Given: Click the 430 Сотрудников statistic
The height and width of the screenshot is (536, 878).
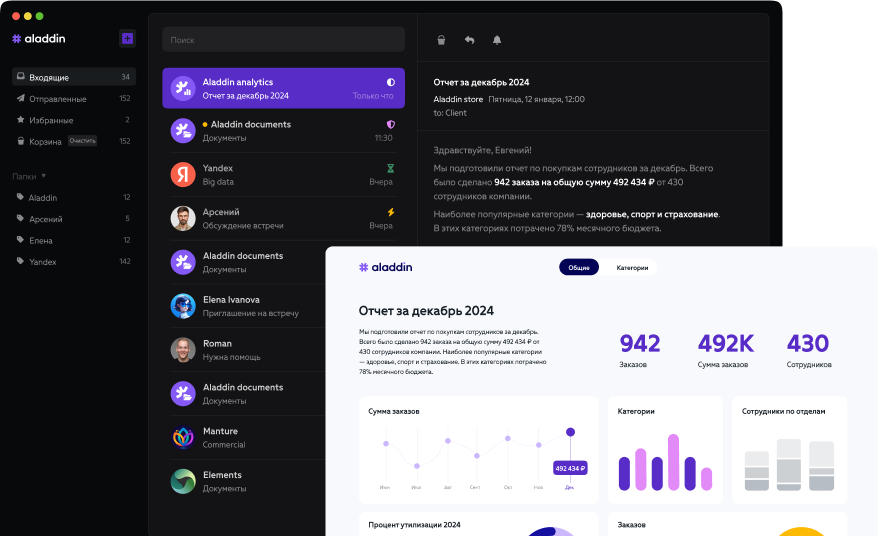Looking at the screenshot, I should [809, 352].
